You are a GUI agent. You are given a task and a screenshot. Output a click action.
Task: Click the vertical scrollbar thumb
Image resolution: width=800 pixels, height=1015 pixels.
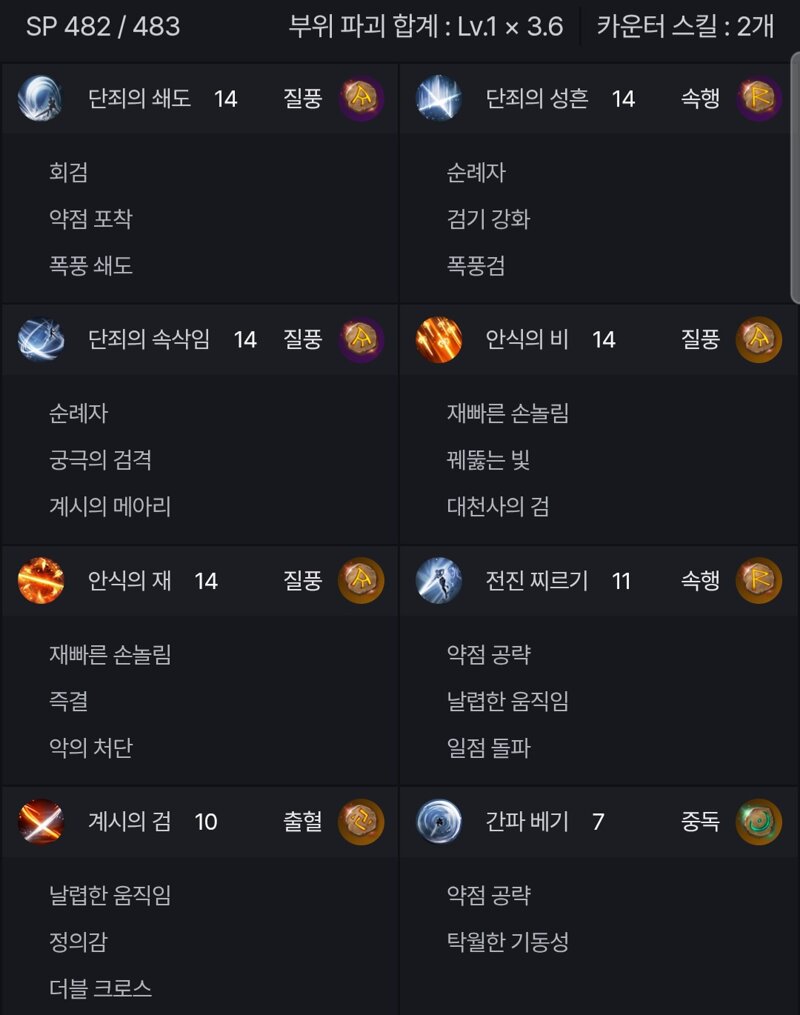point(795,178)
